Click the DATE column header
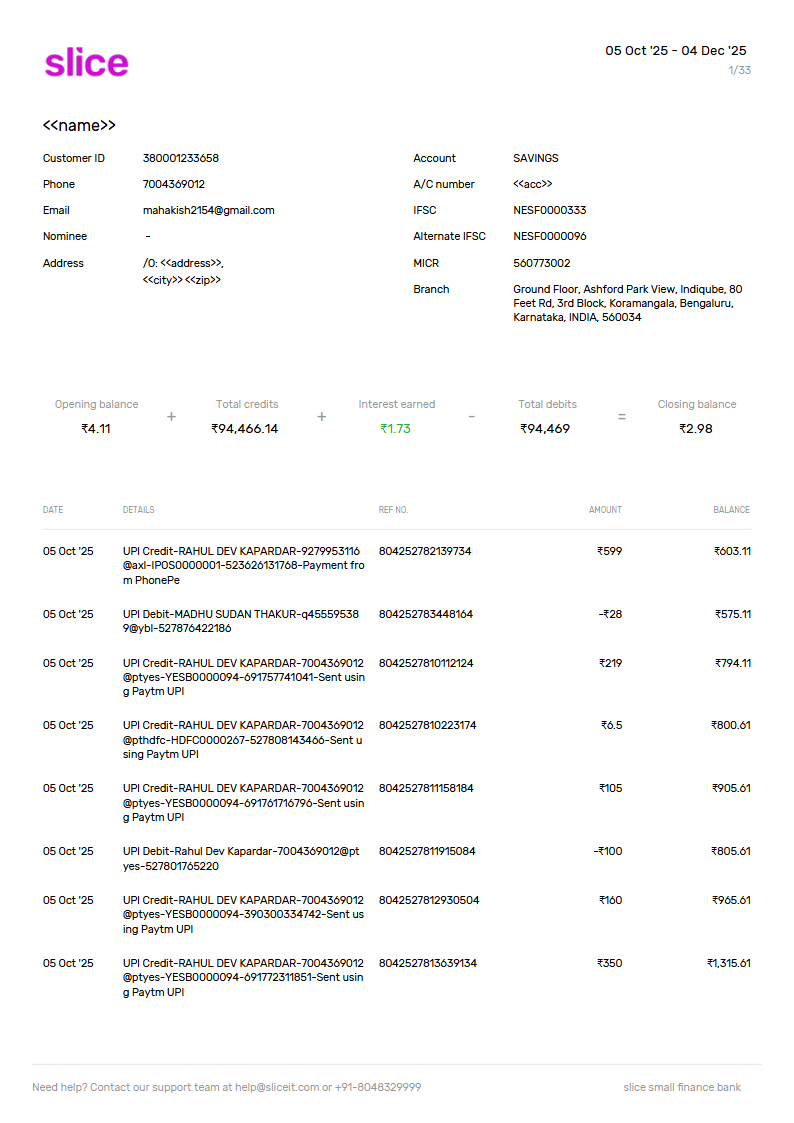 tap(53, 510)
